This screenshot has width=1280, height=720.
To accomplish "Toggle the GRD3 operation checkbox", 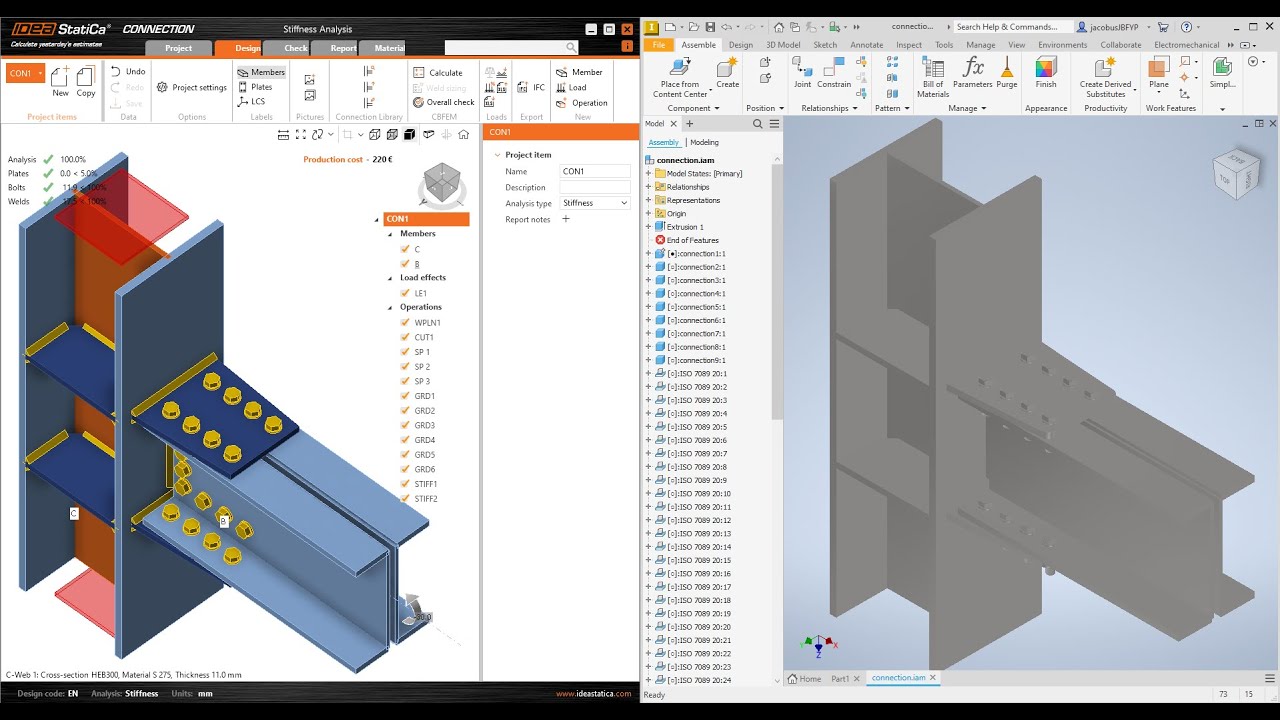I will (x=406, y=425).
